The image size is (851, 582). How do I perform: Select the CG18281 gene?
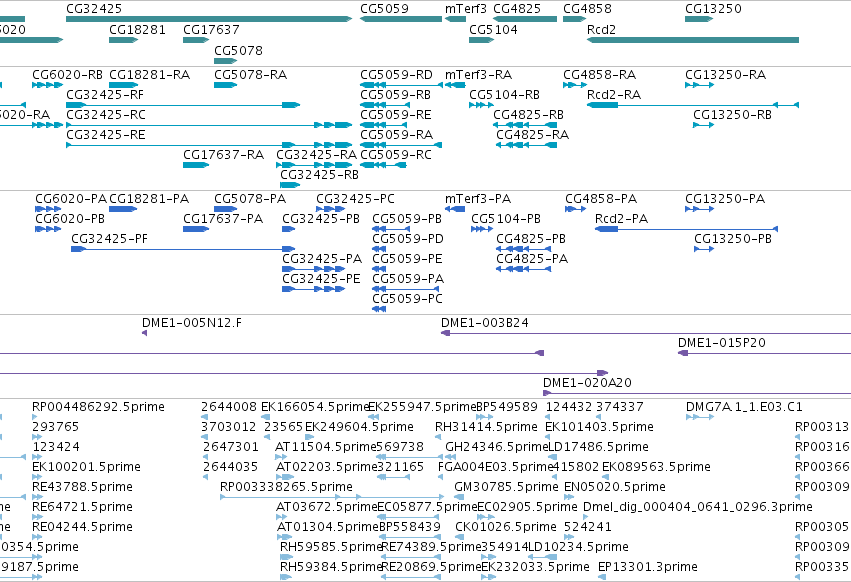[x=123, y=40]
